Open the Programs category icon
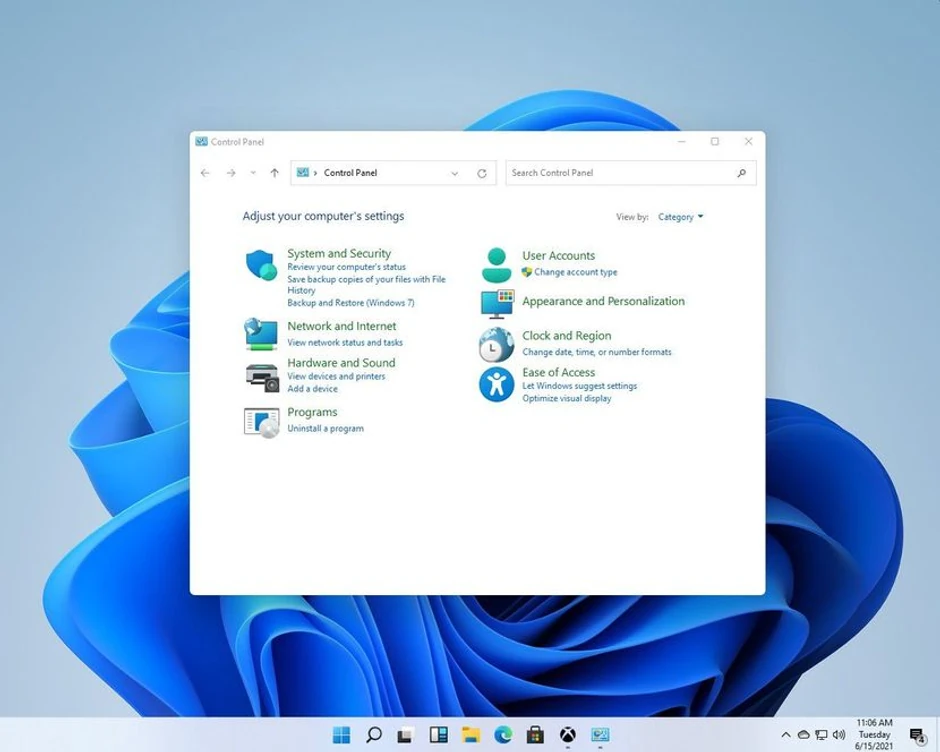This screenshot has height=752, width=940. point(262,422)
